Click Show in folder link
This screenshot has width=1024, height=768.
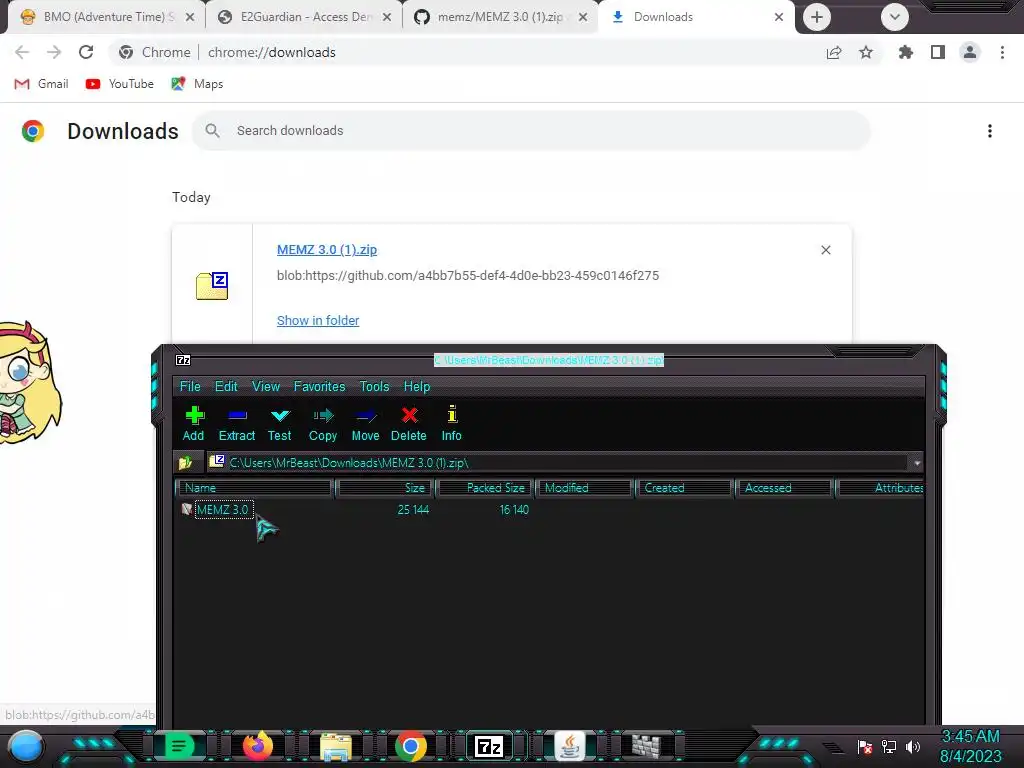pyautogui.click(x=318, y=321)
